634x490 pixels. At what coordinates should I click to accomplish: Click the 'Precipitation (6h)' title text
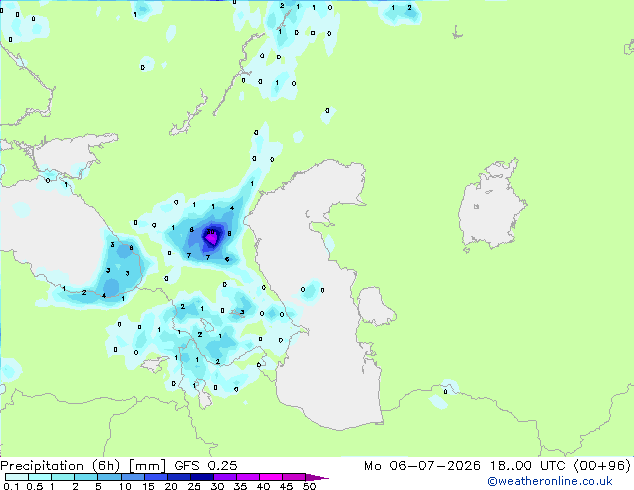tap(60, 466)
